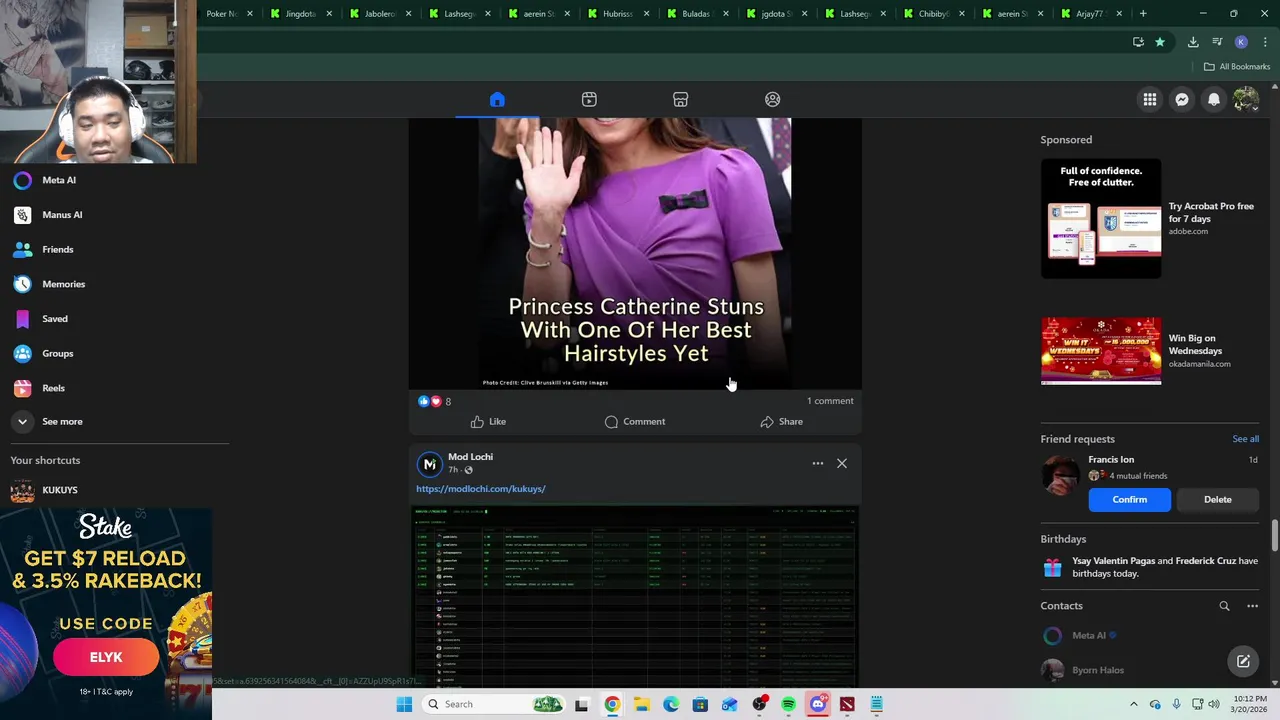Bookmark this page with star icon
1280x720 pixels.
tap(1160, 42)
